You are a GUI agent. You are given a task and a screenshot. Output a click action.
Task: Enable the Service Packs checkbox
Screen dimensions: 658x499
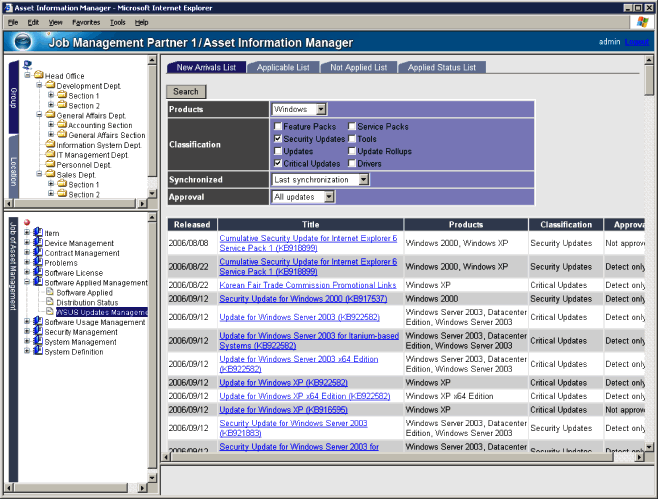(x=351, y=127)
